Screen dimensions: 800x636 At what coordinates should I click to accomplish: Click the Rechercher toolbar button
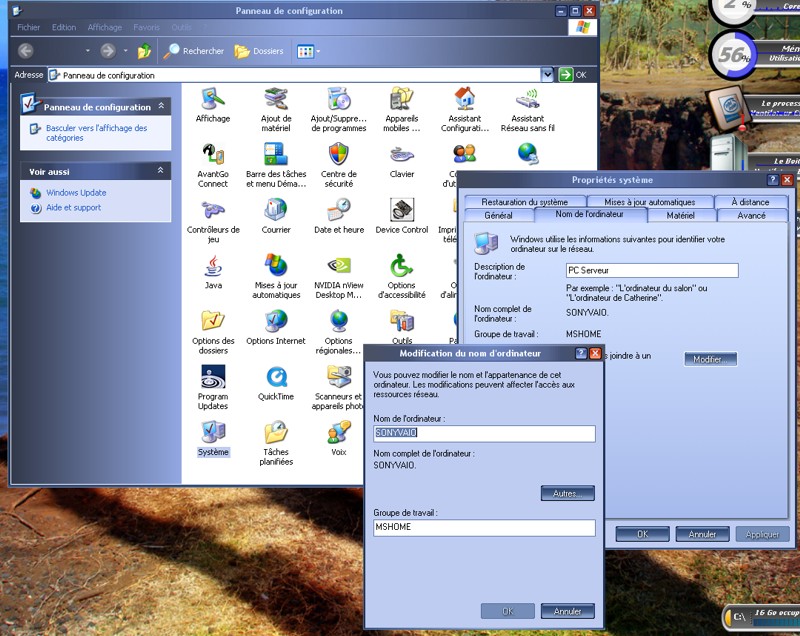click(195, 51)
